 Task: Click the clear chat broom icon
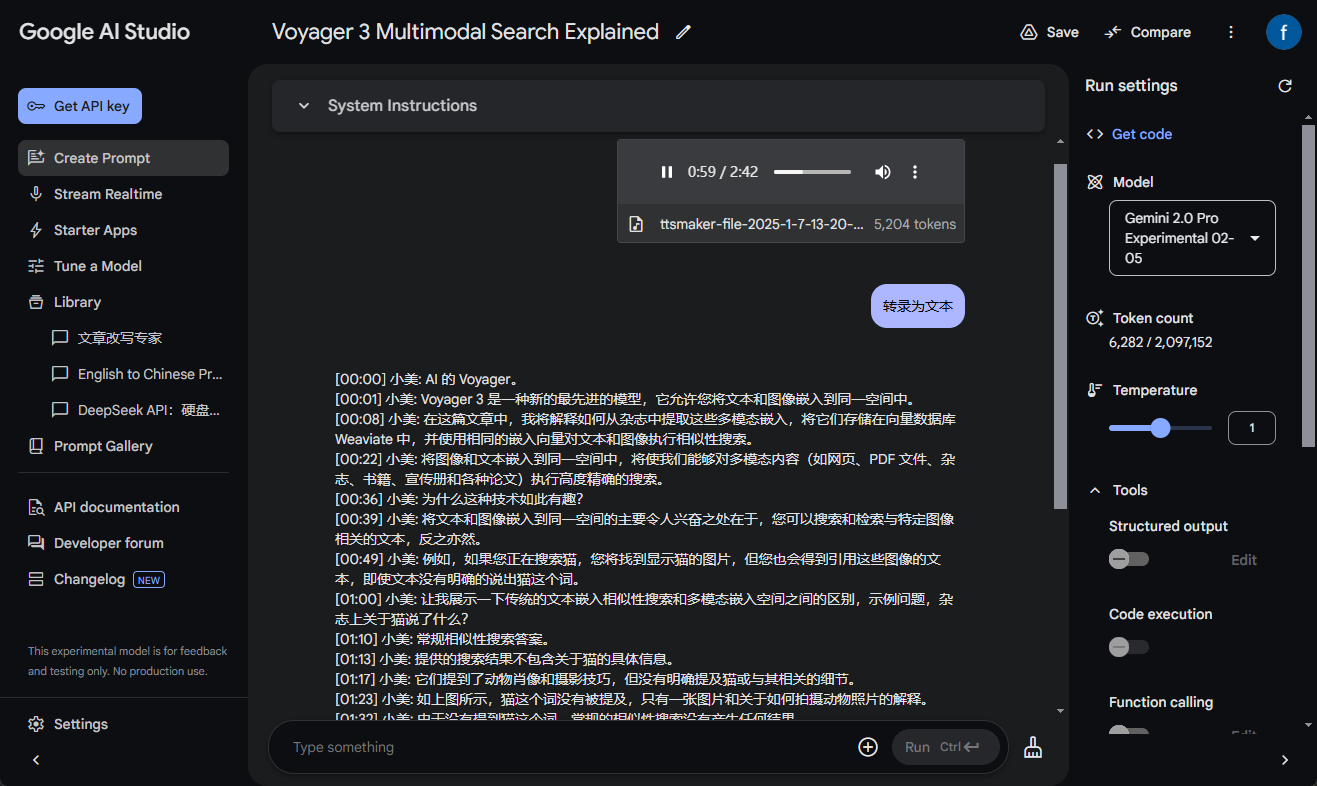coord(1033,747)
